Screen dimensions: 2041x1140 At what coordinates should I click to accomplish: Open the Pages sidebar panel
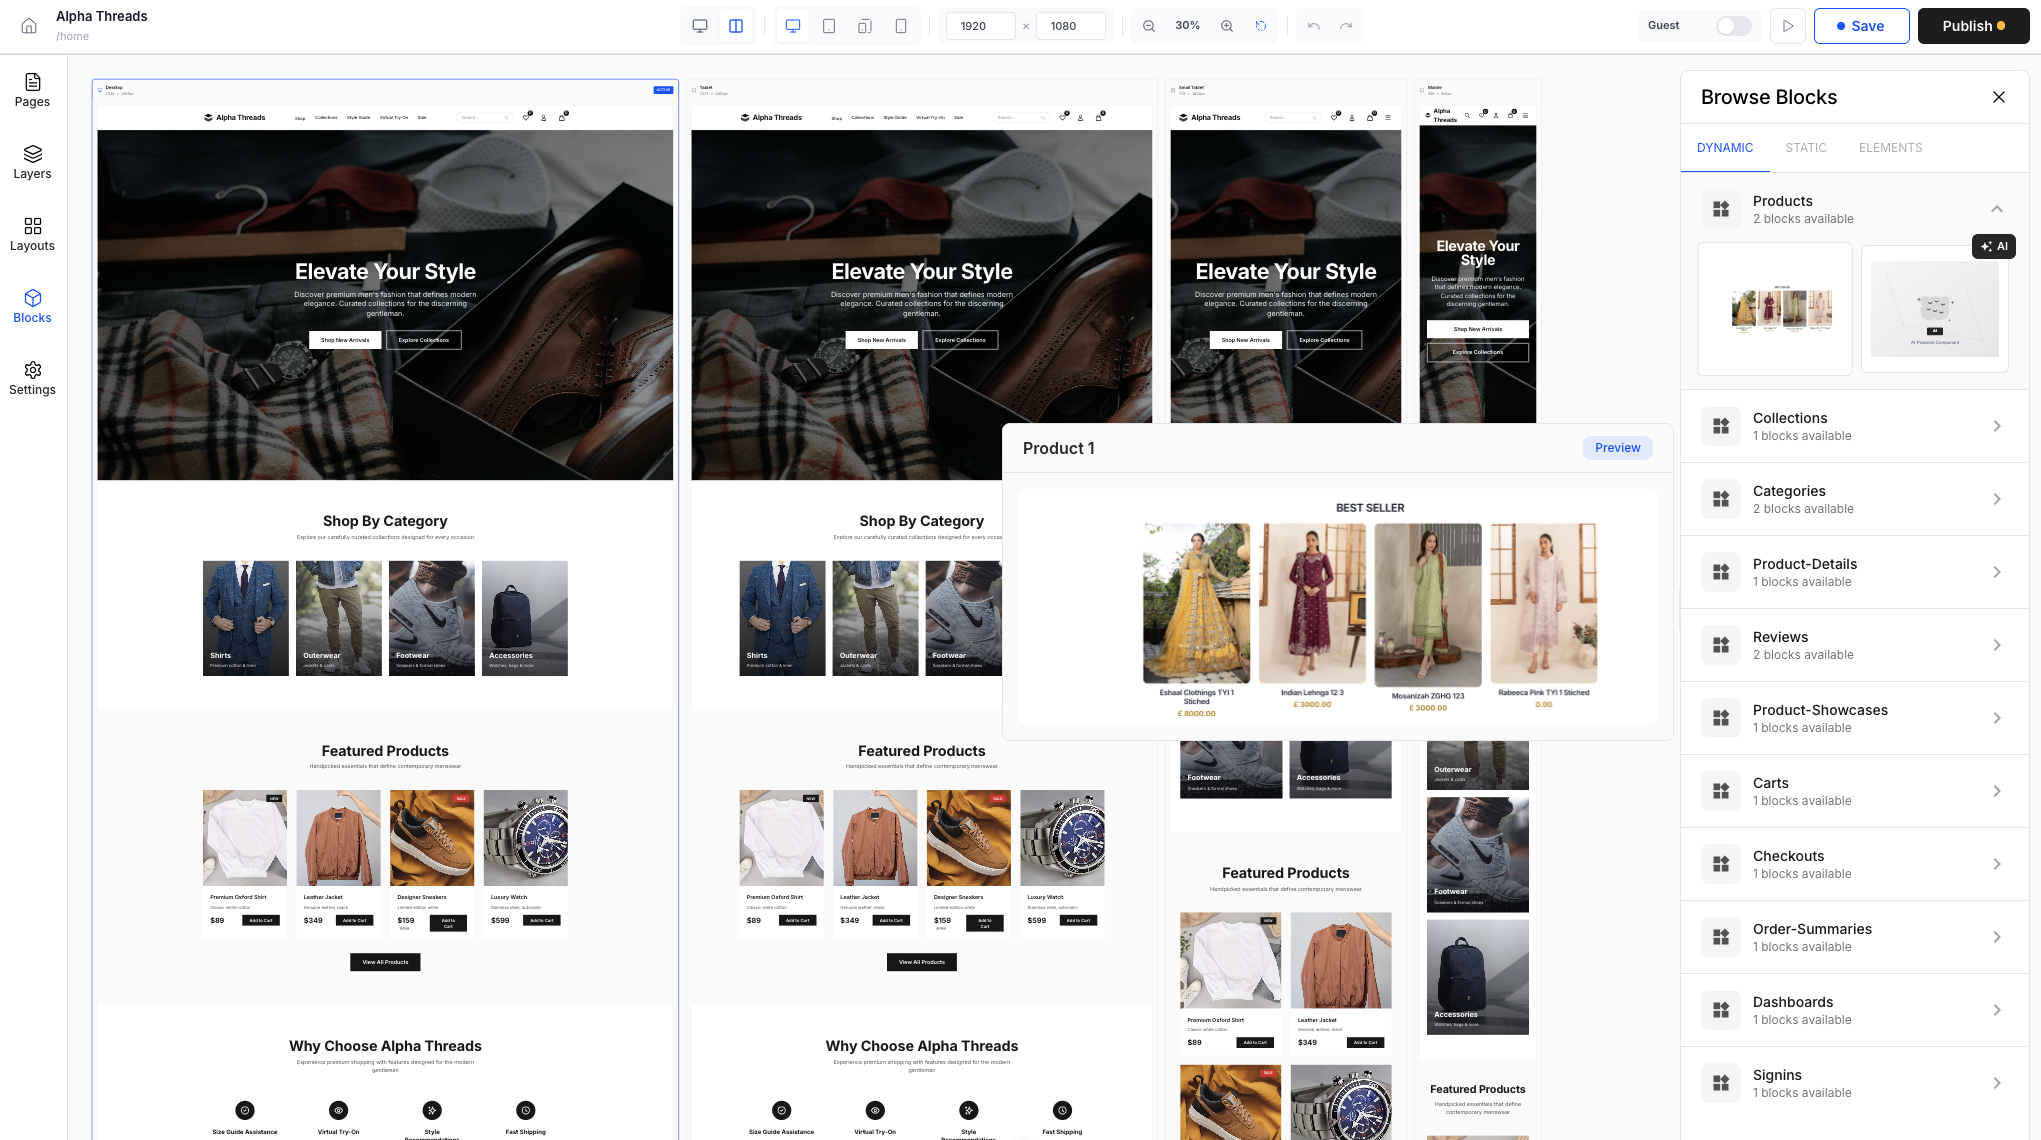coord(32,89)
